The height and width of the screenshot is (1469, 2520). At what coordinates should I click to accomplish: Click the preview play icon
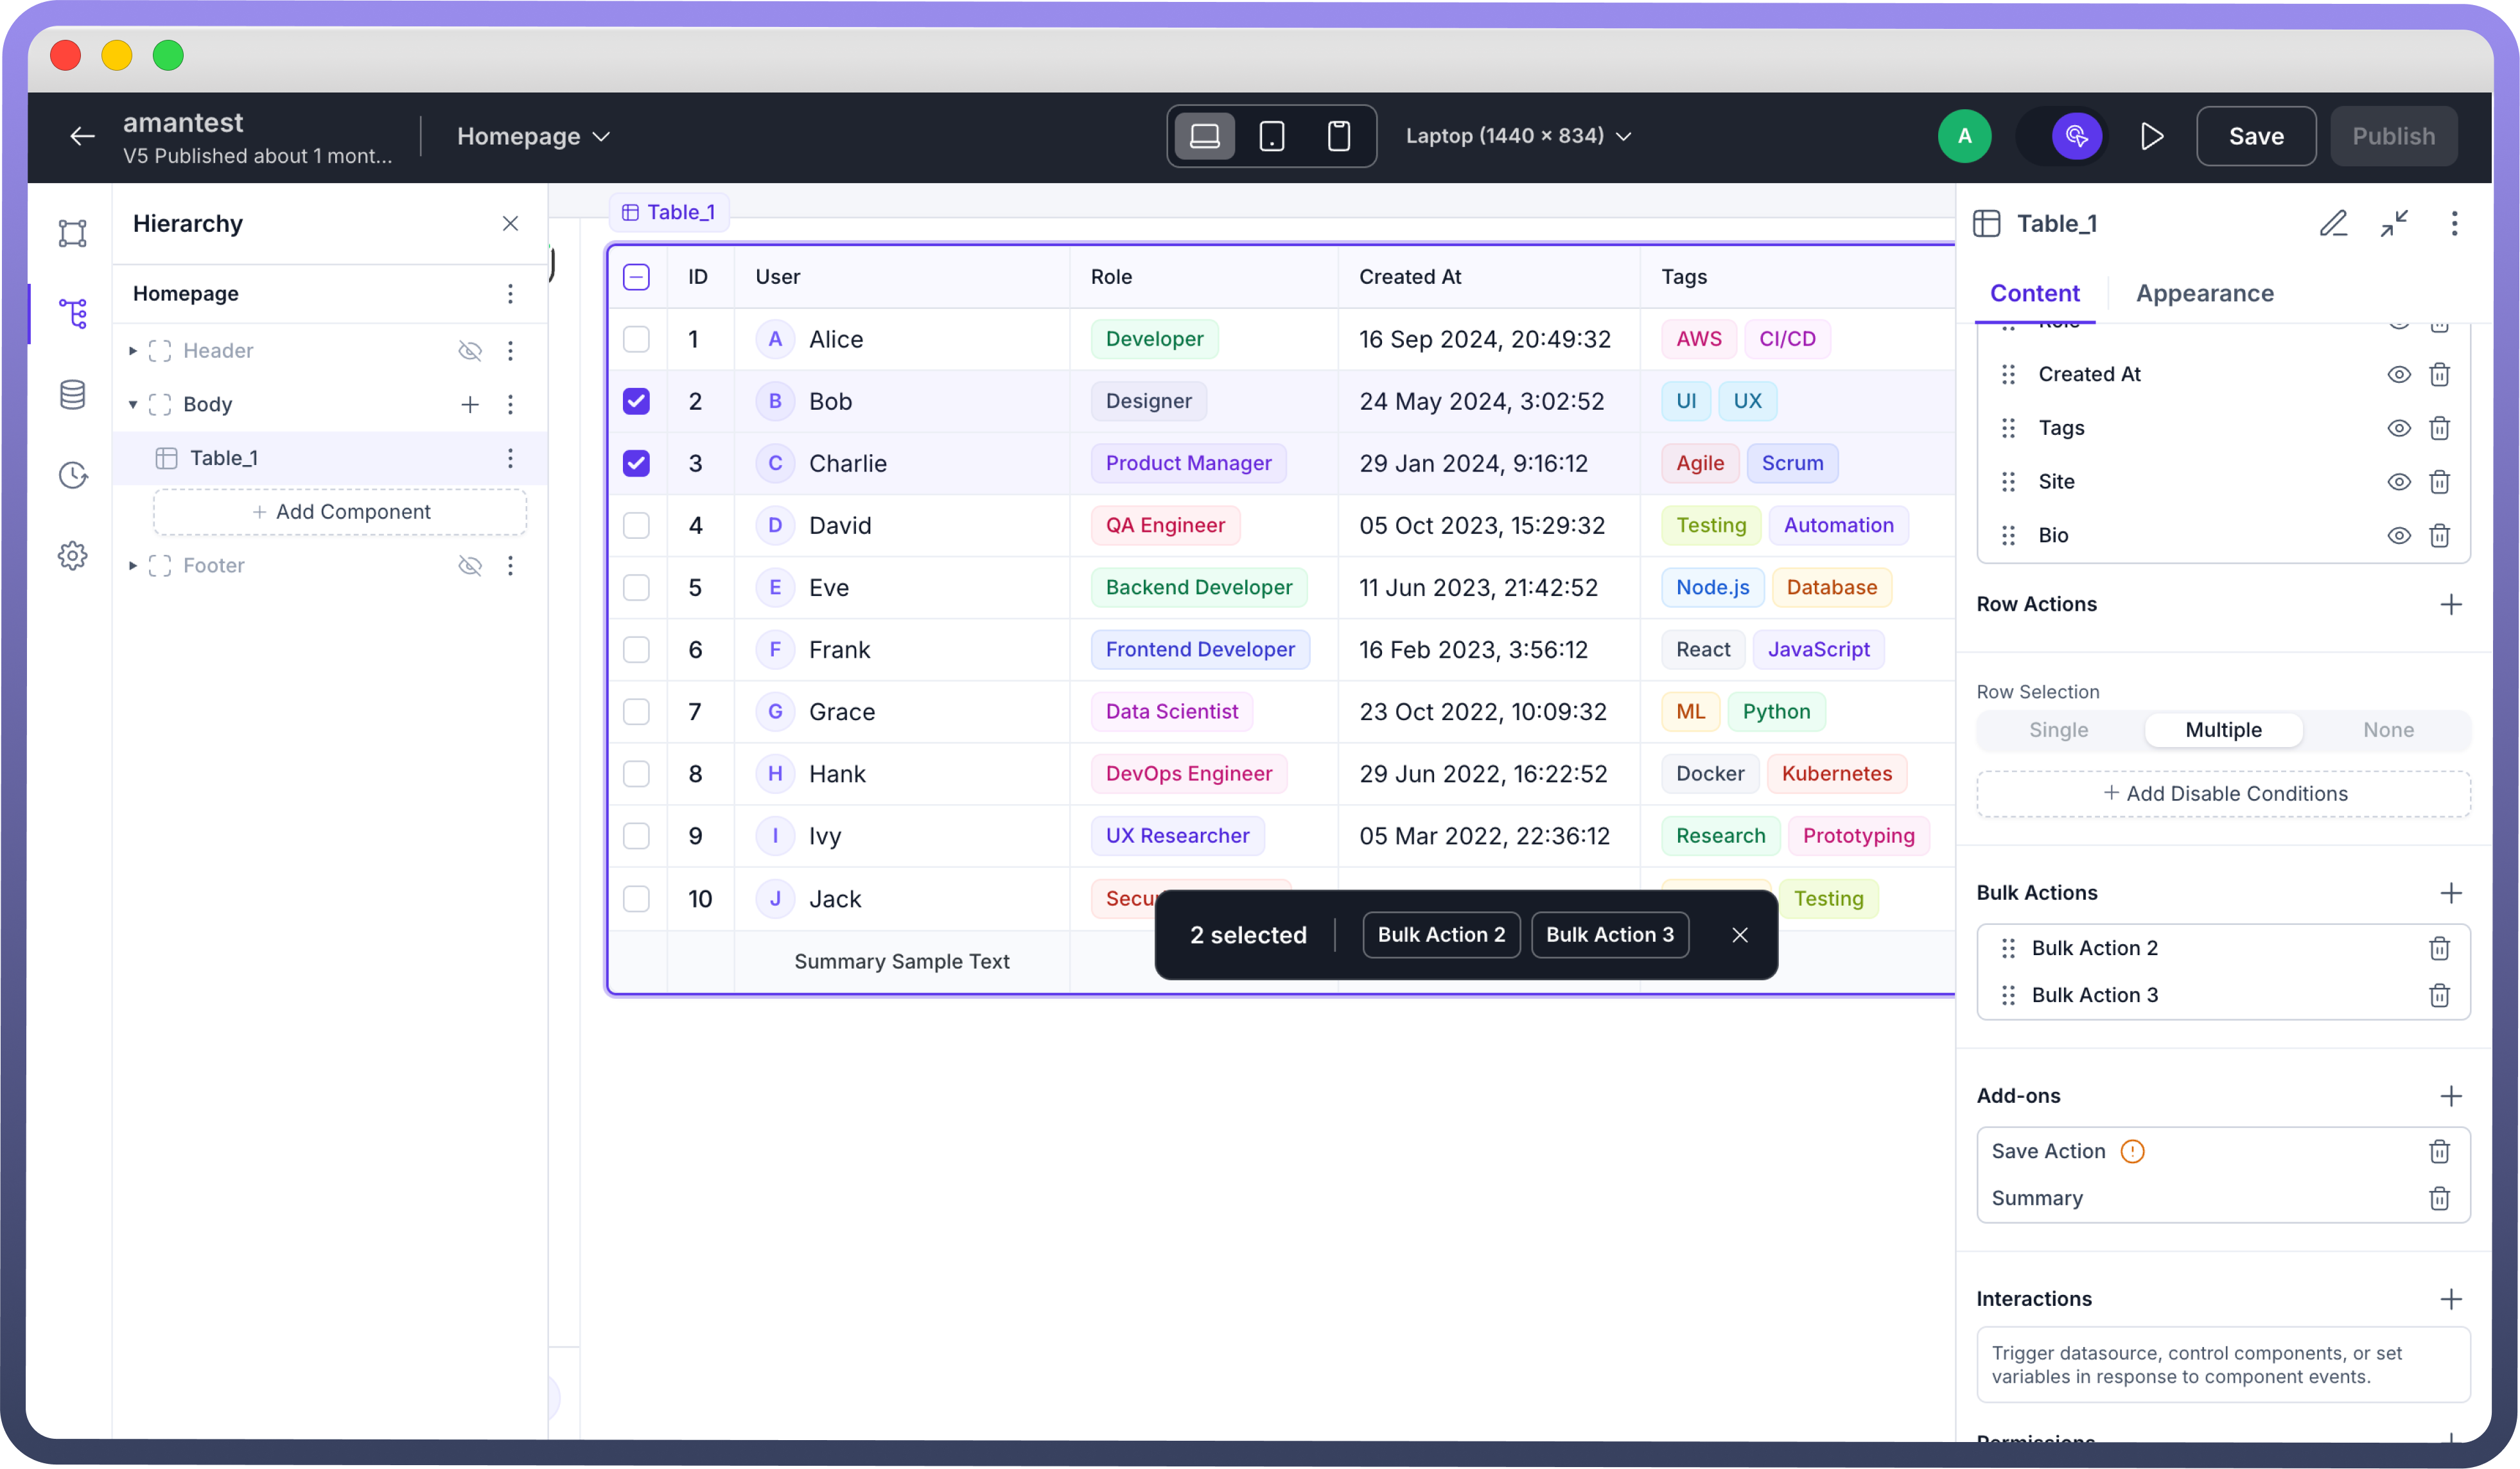pyautogui.click(x=2151, y=136)
